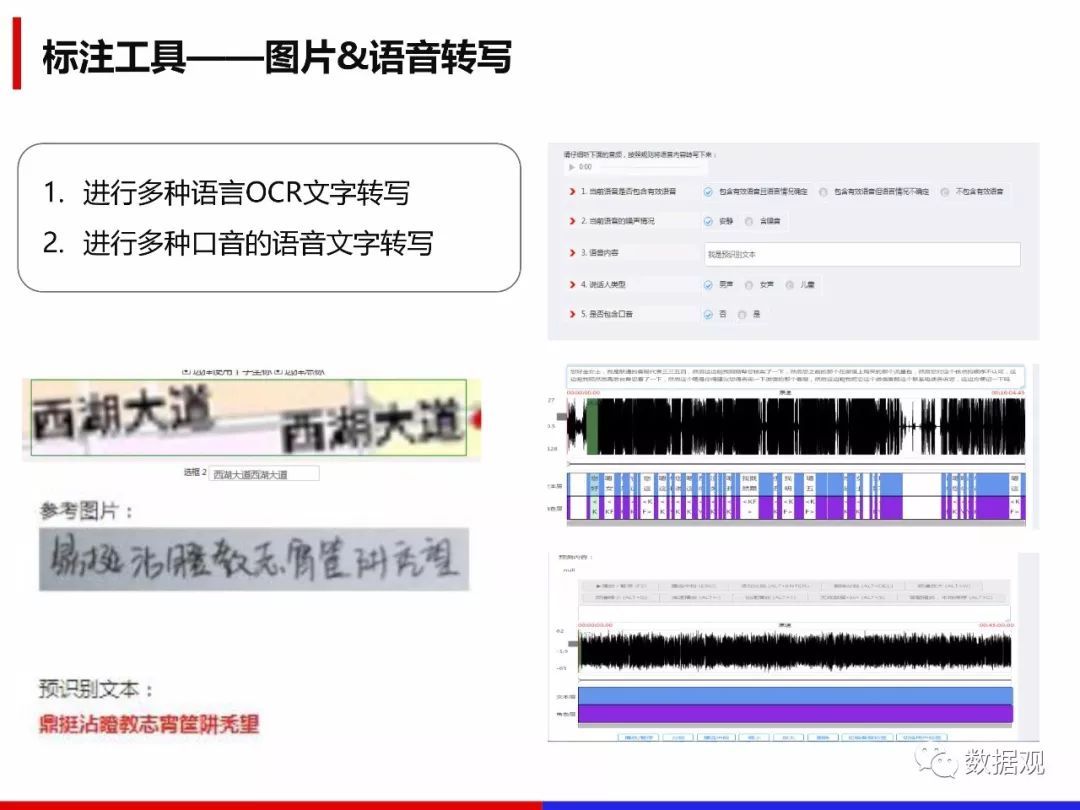Click the 参考图片 label
This screenshot has width=1080, height=810.
pos(87,511)
